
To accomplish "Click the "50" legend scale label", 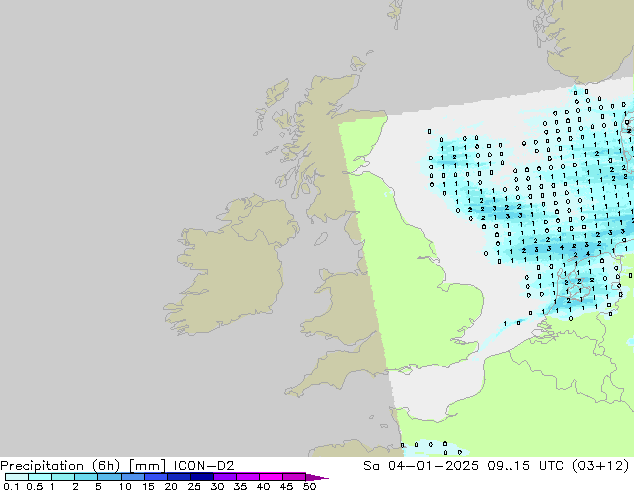I will click(309, 486).
